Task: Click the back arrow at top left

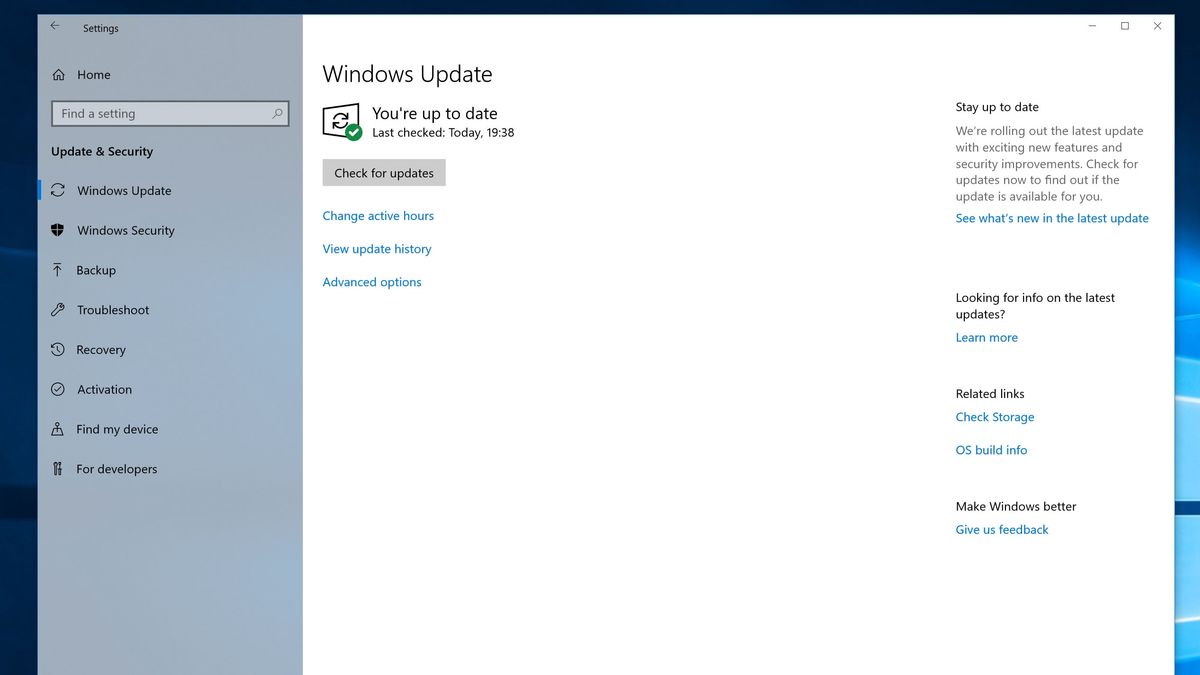Action: click(54, 27)
